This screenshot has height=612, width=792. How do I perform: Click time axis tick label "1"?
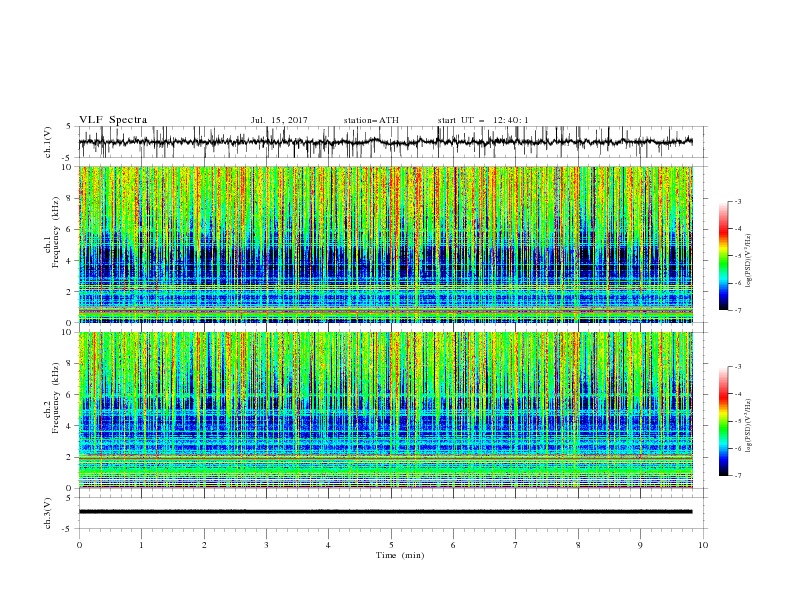pyautogui.click(x=141, y=545)
